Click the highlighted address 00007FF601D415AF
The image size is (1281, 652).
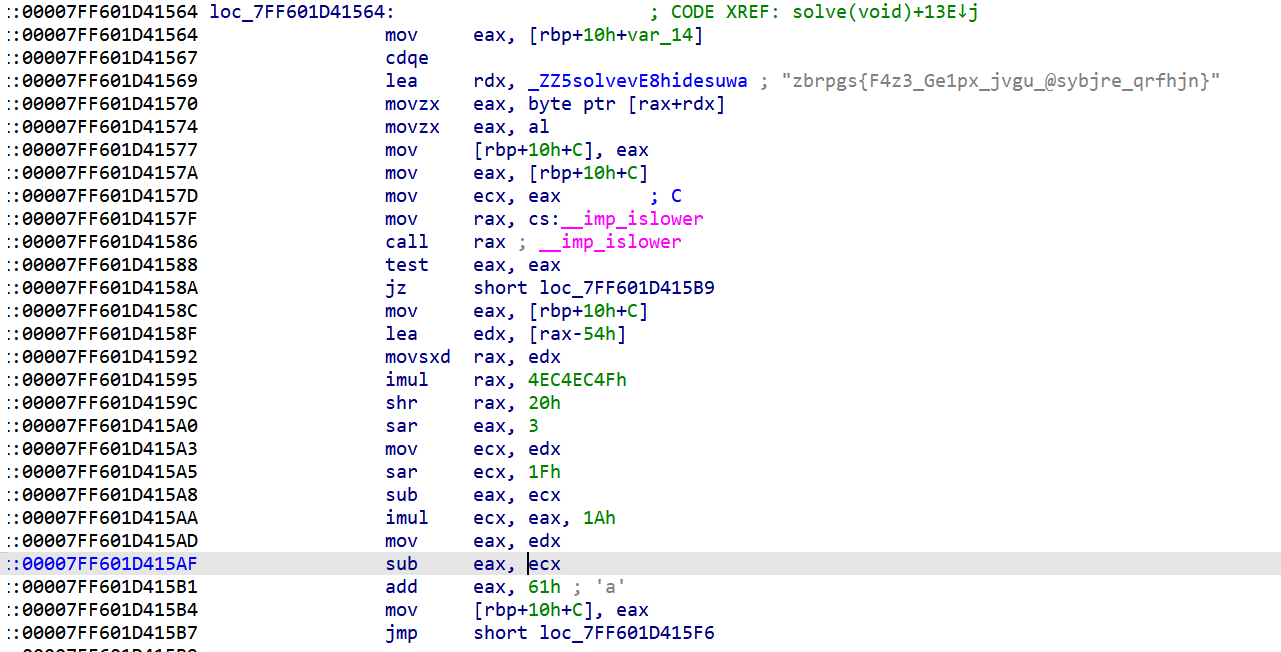110,564
